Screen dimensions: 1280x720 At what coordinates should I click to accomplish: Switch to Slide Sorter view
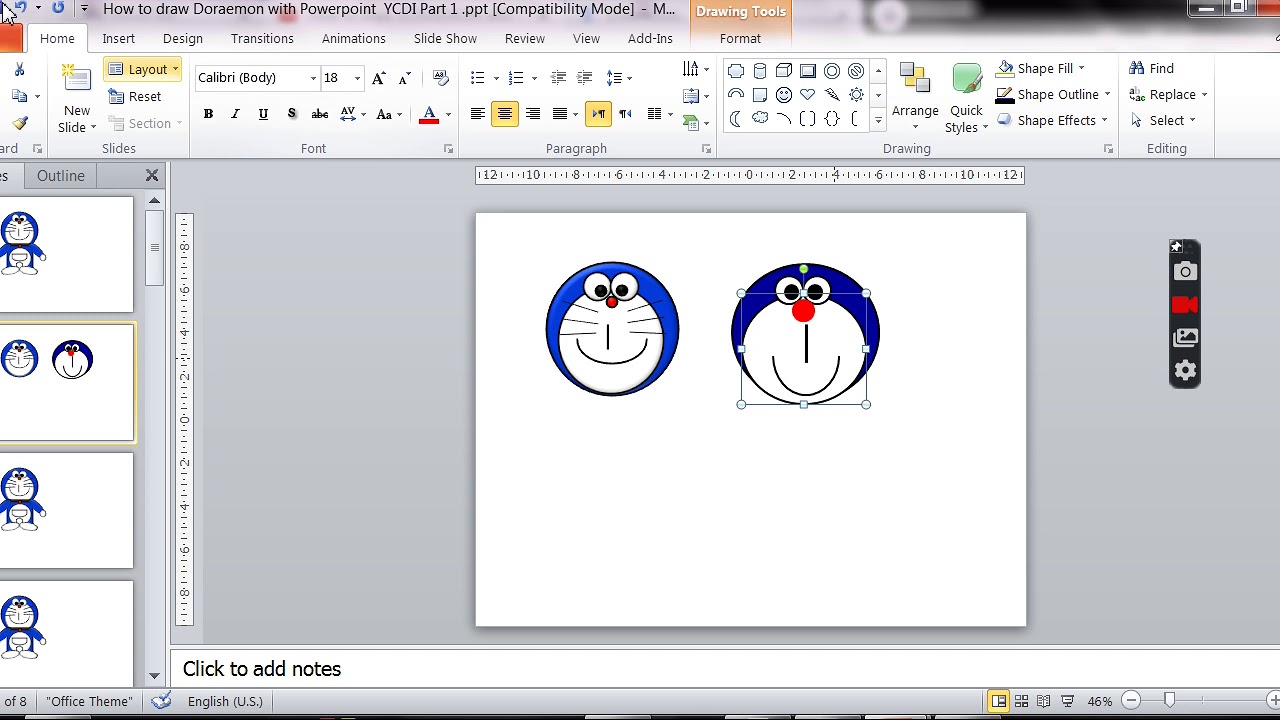point(1021,701)
